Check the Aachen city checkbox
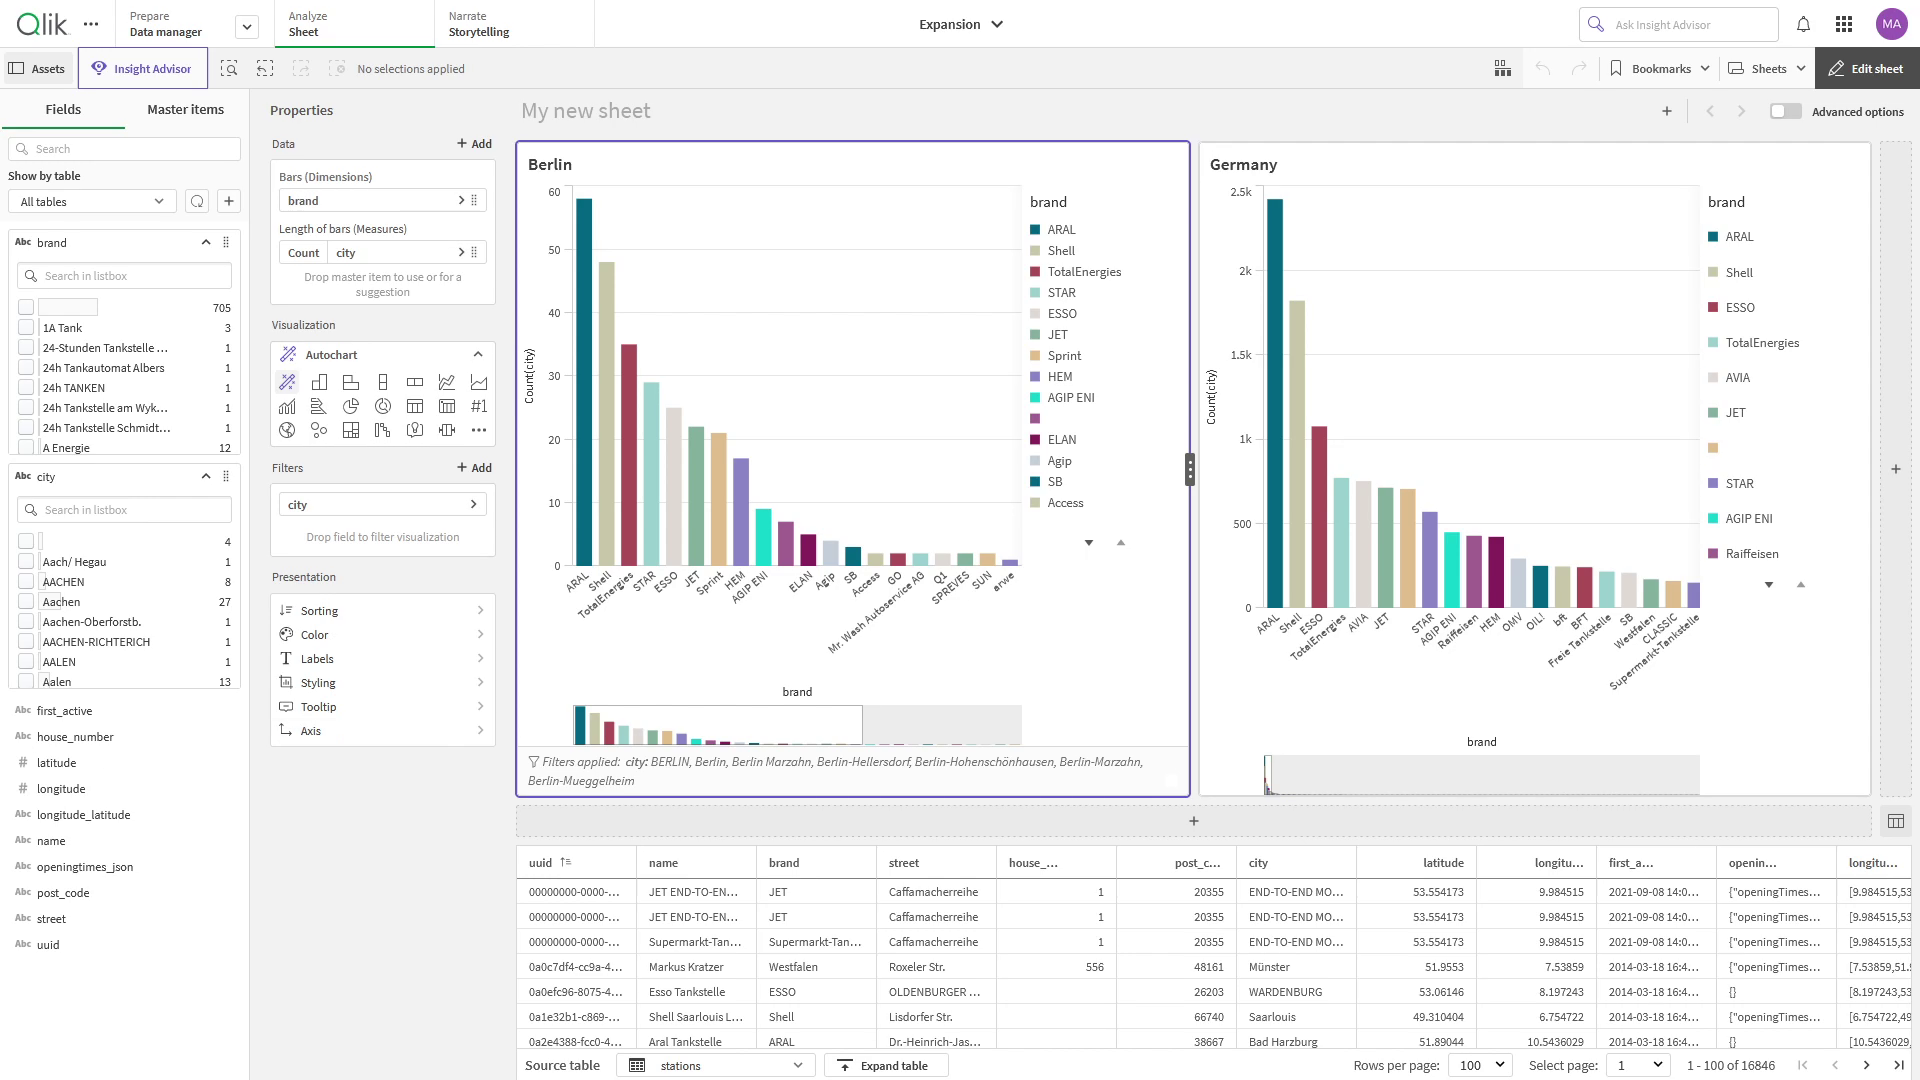The height and width of the screenshot is (1080, 1920). click(26, 601)
